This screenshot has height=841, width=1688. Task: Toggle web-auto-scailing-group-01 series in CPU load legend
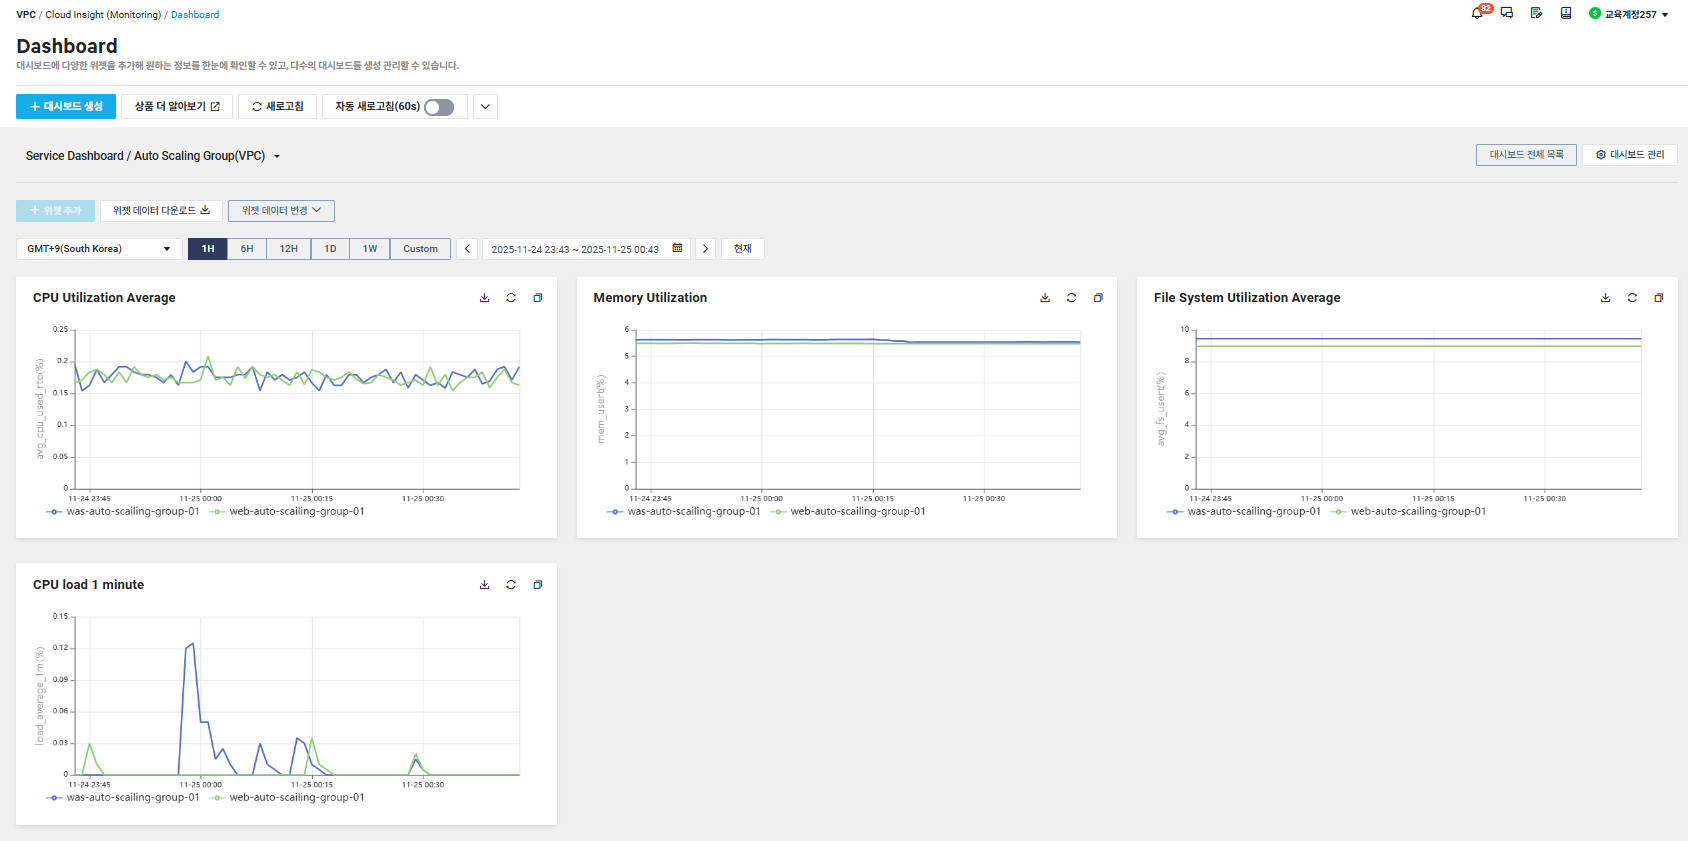tap(287, 798)
